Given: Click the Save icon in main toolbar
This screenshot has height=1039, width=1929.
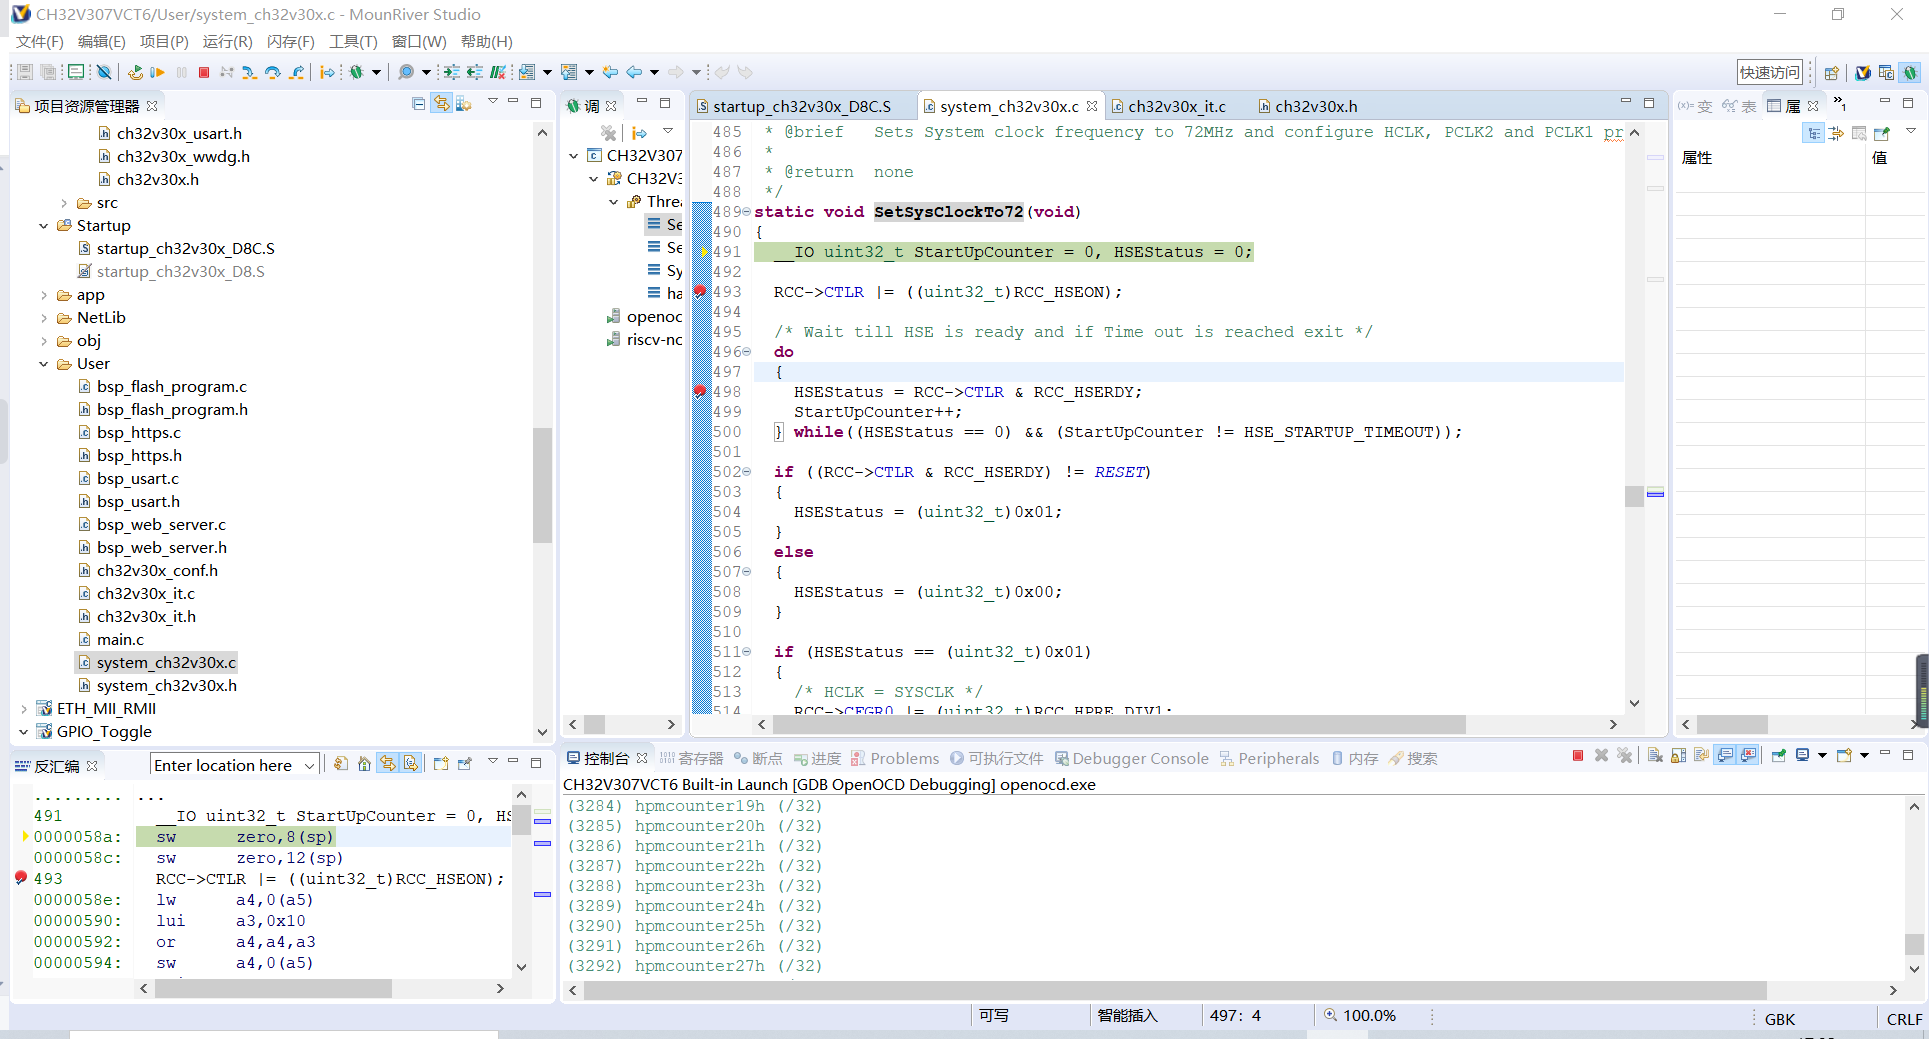Looking at the screenshot, I should point(25,72).
